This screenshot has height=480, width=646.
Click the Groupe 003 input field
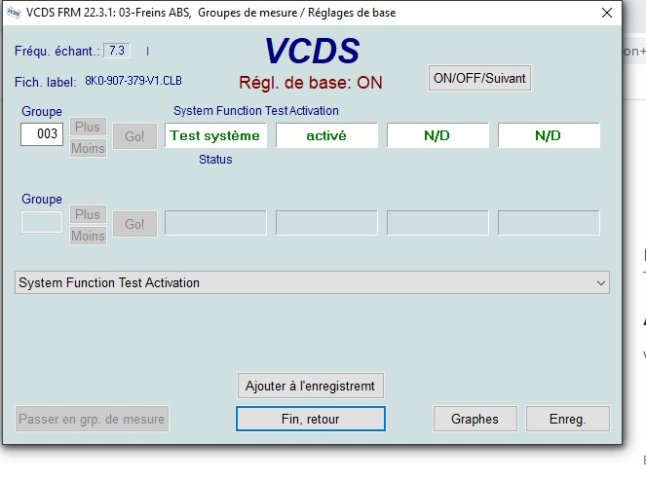(x=42, y=134)
